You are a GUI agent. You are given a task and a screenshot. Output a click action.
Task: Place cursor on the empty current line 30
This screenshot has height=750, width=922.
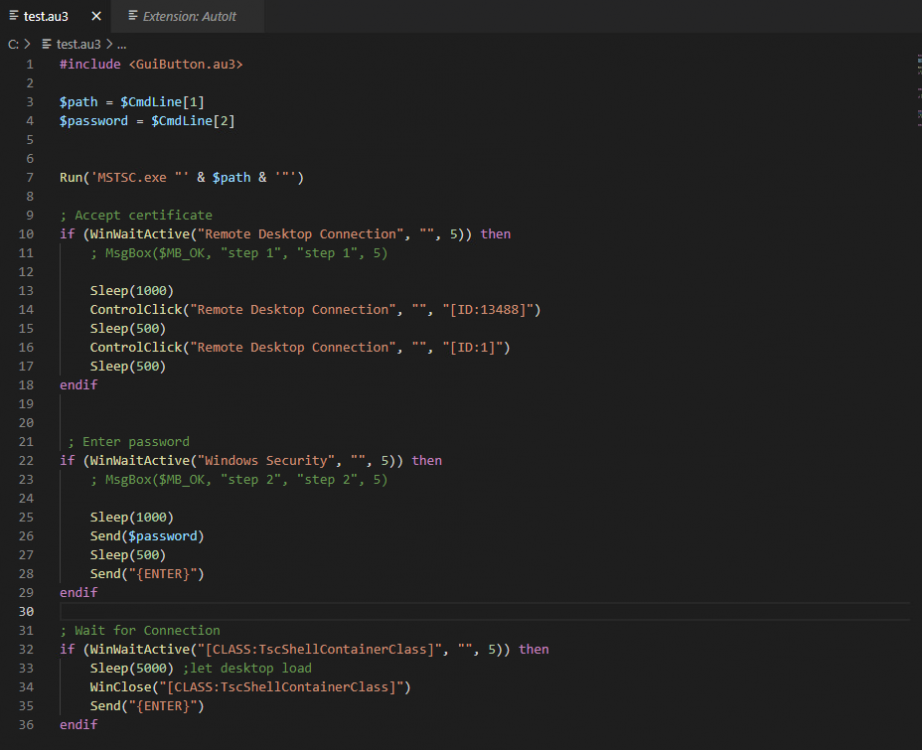[485, 612]
